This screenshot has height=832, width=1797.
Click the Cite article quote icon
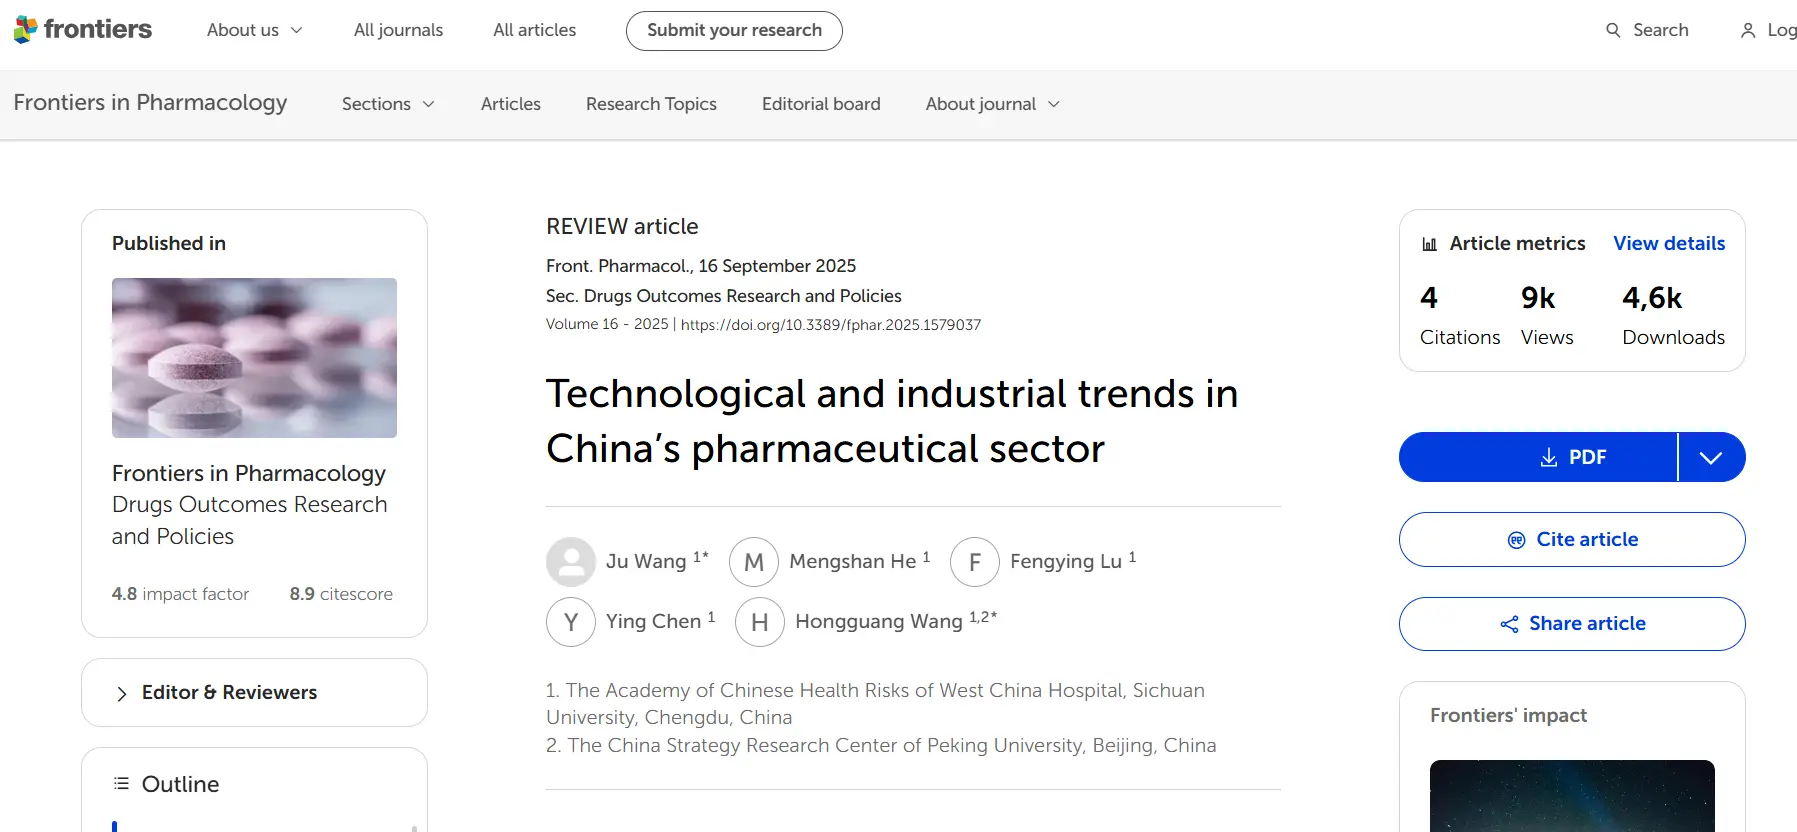(1517, 540)
